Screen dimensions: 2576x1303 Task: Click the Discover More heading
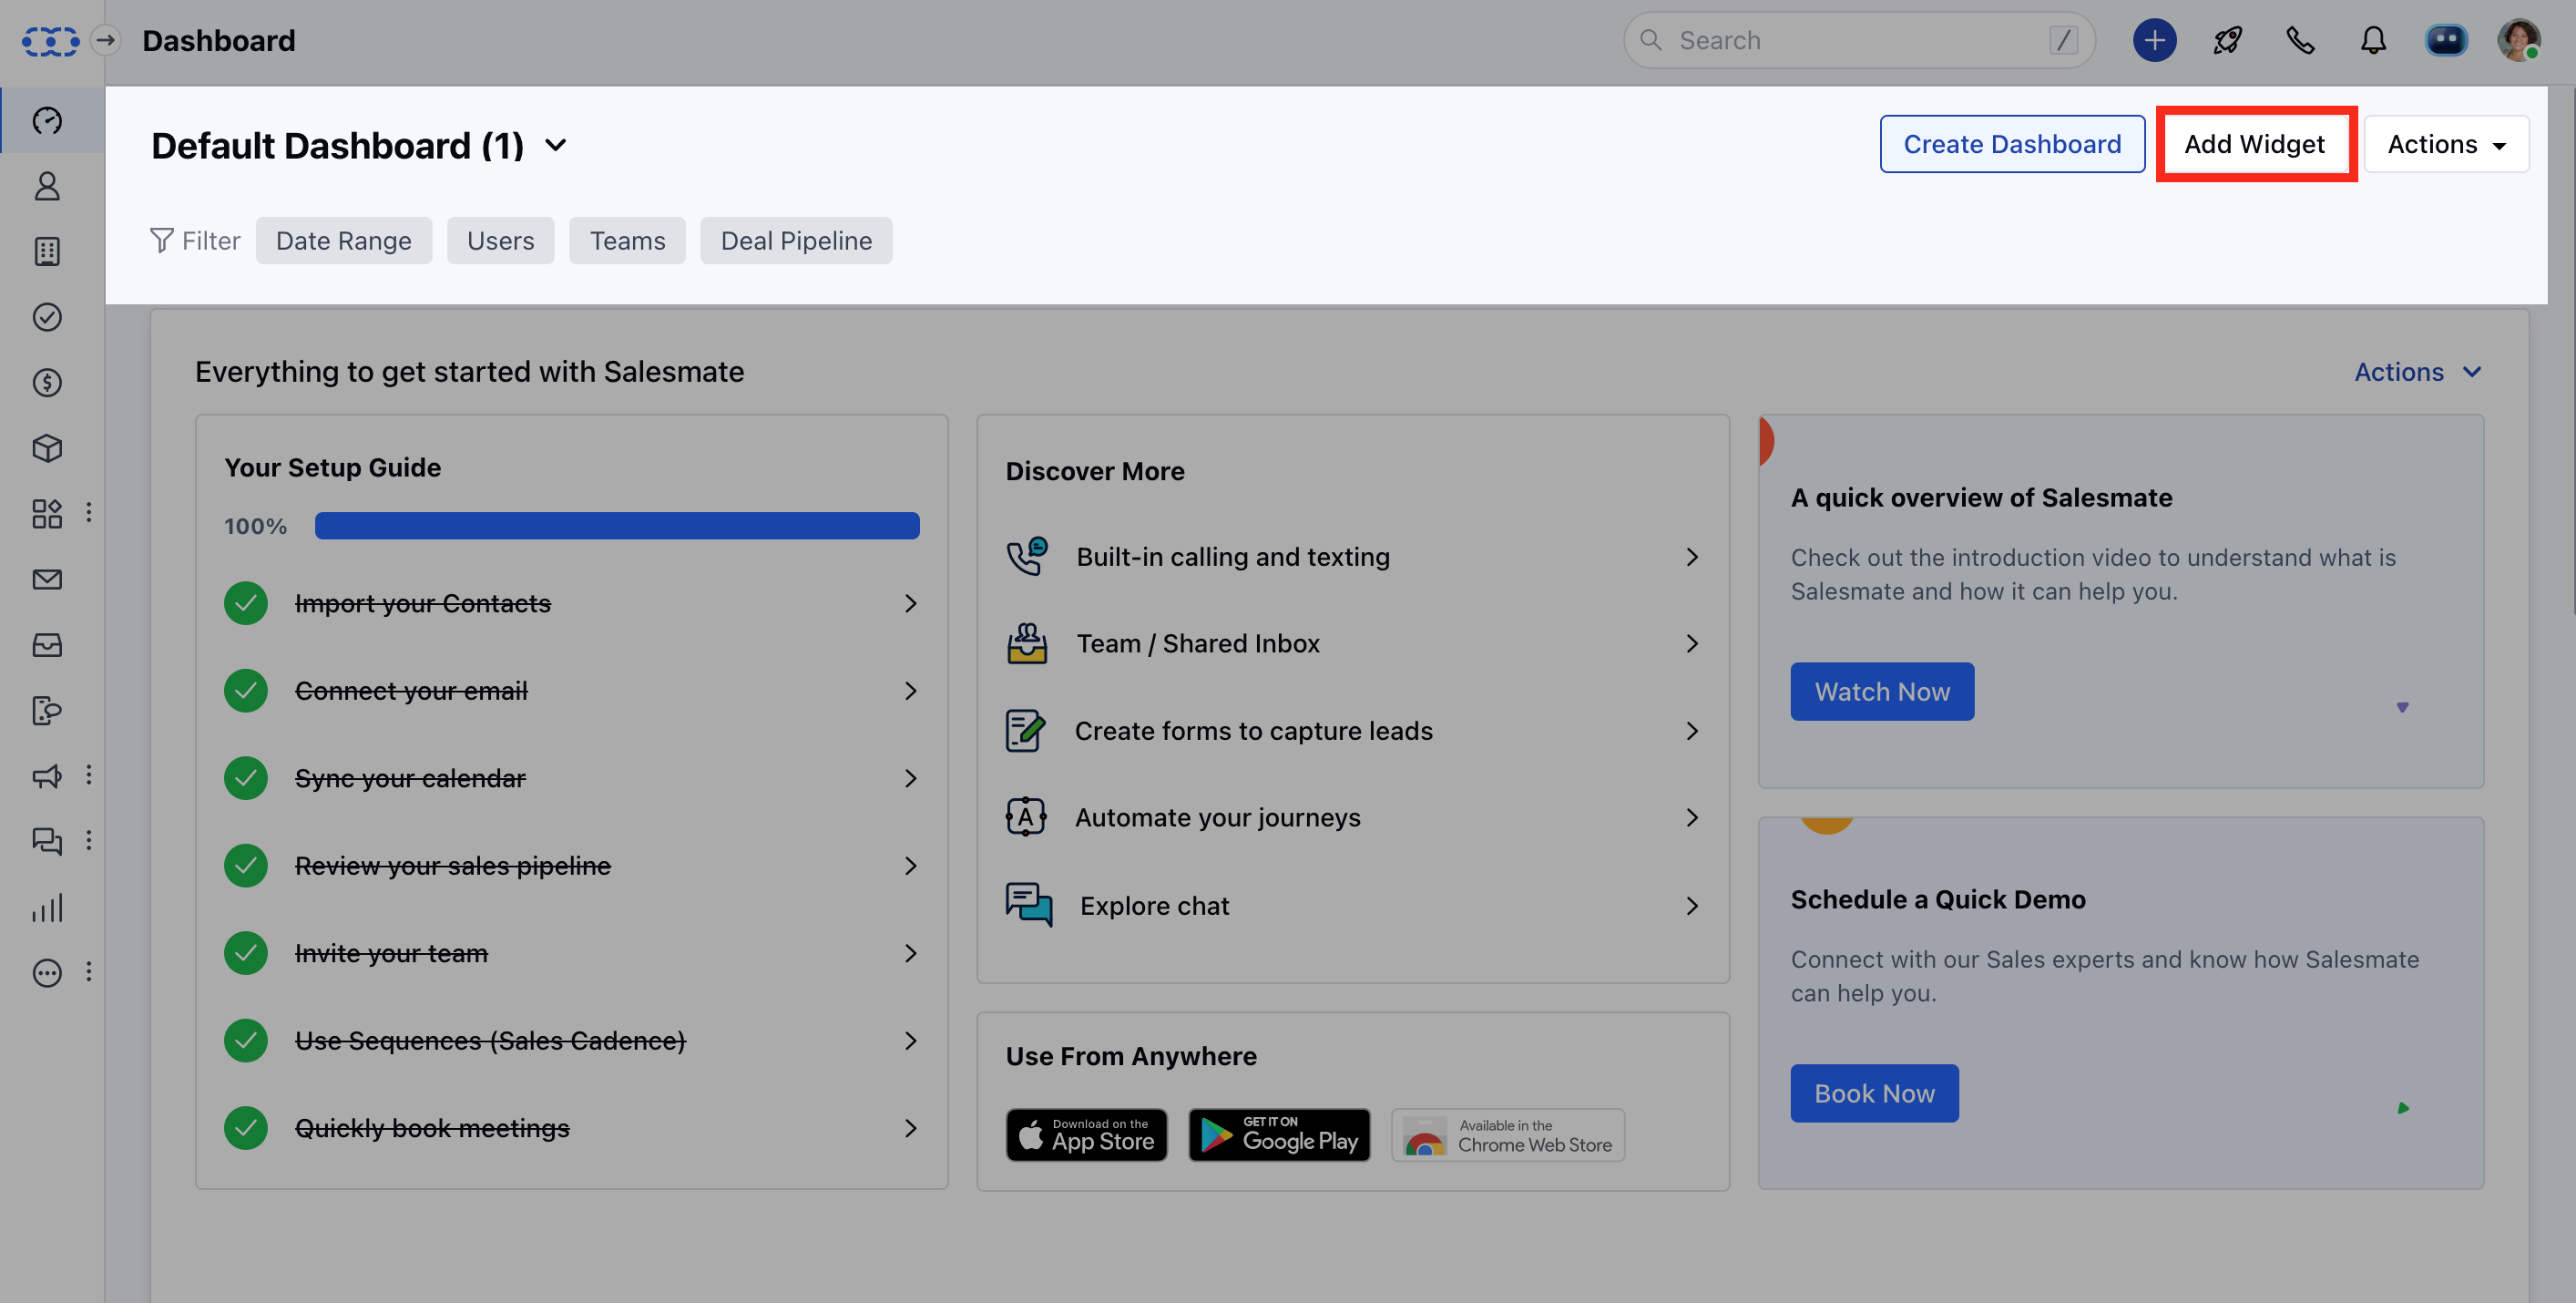point(1095,471)
